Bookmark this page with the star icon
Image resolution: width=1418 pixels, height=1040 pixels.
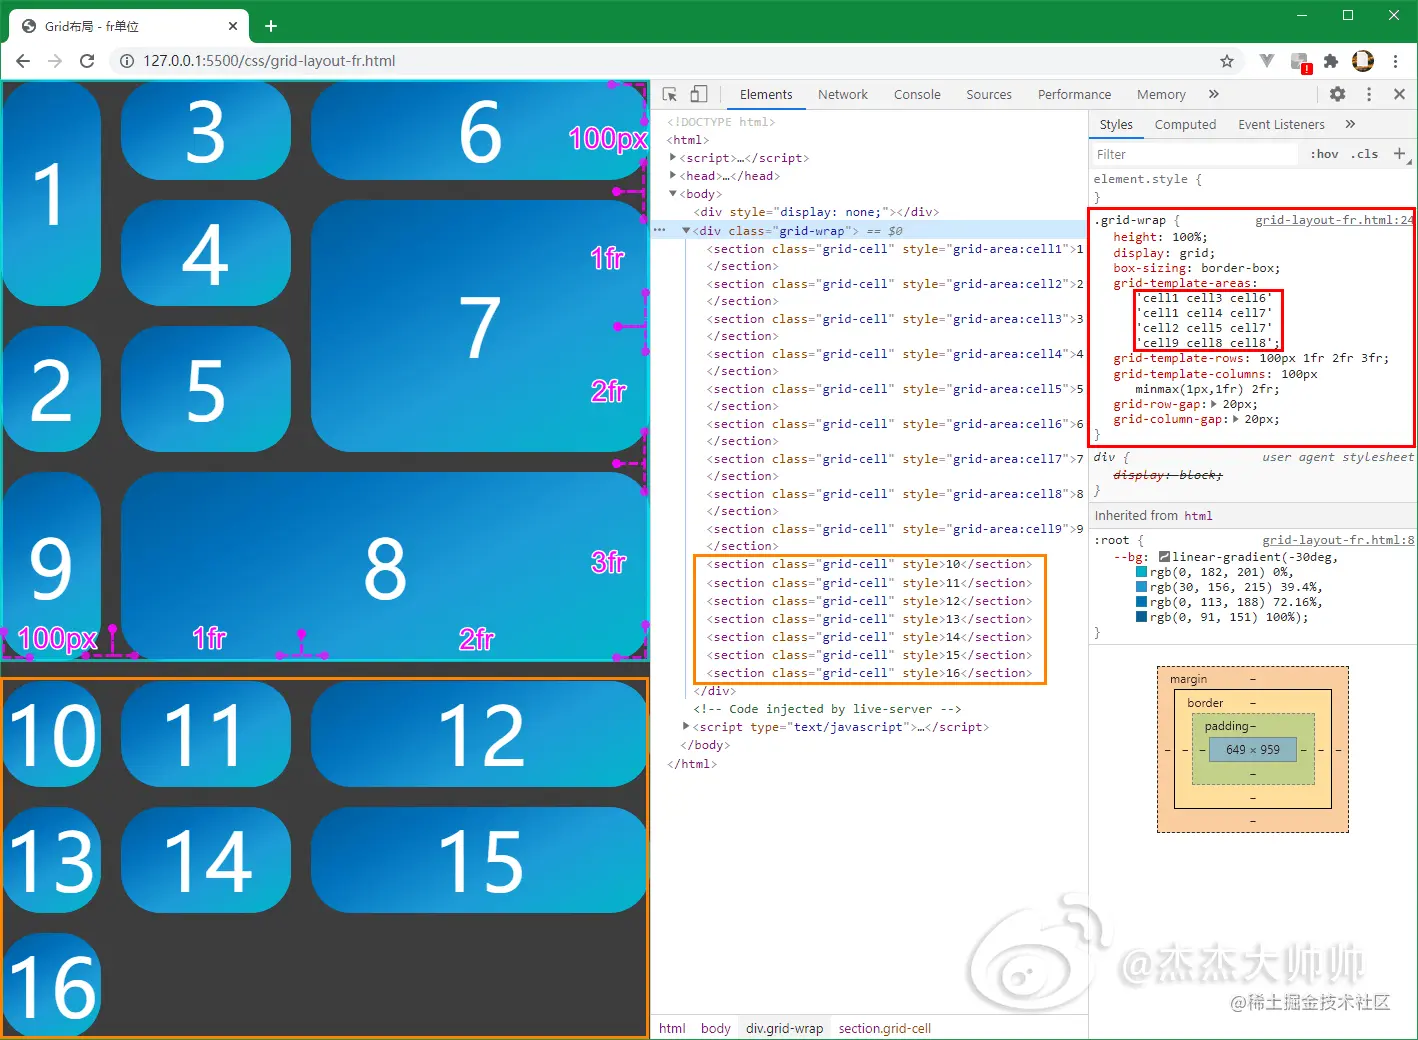tap(1227, 61)
